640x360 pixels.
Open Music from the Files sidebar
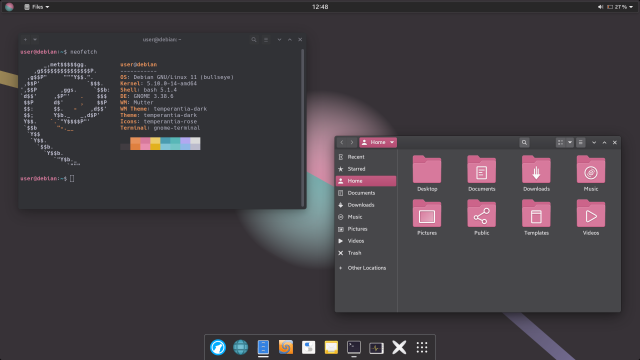[x=366, y=217]
